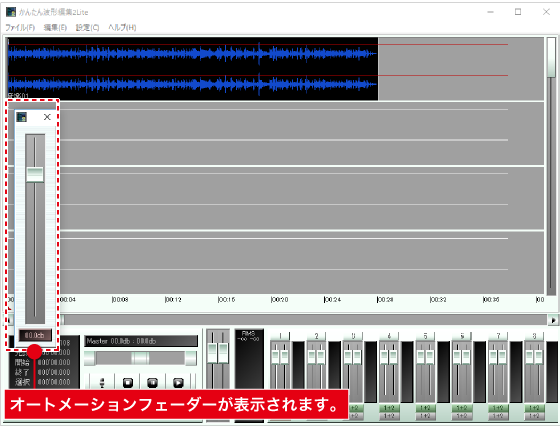Click the 00:12 mark on the time ruler
560x428 pixels.
point(173,299)
